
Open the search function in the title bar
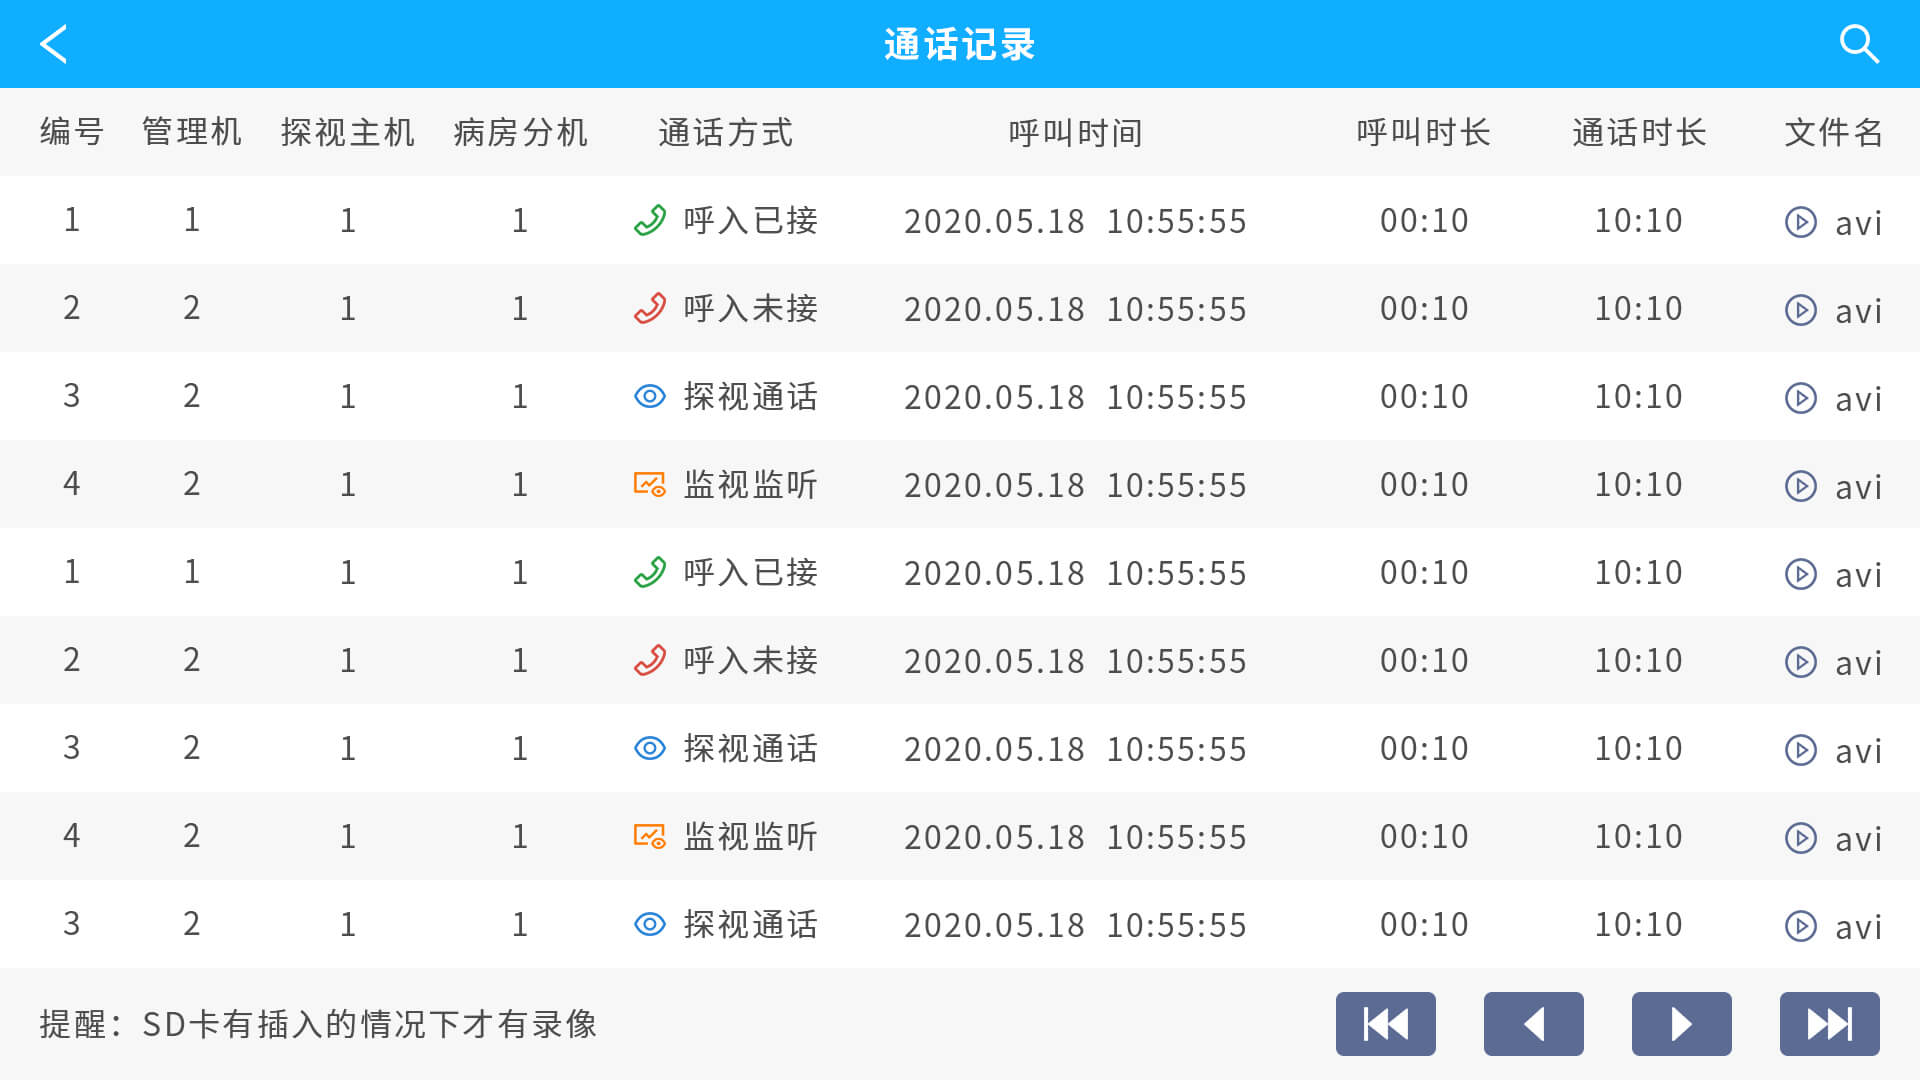point(1857,43)
